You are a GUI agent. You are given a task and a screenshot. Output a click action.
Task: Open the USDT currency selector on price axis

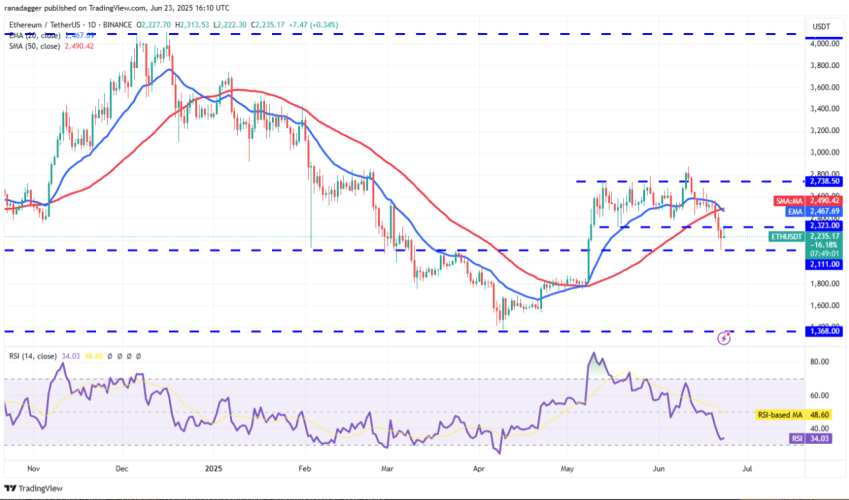click(x=822, y=26)
